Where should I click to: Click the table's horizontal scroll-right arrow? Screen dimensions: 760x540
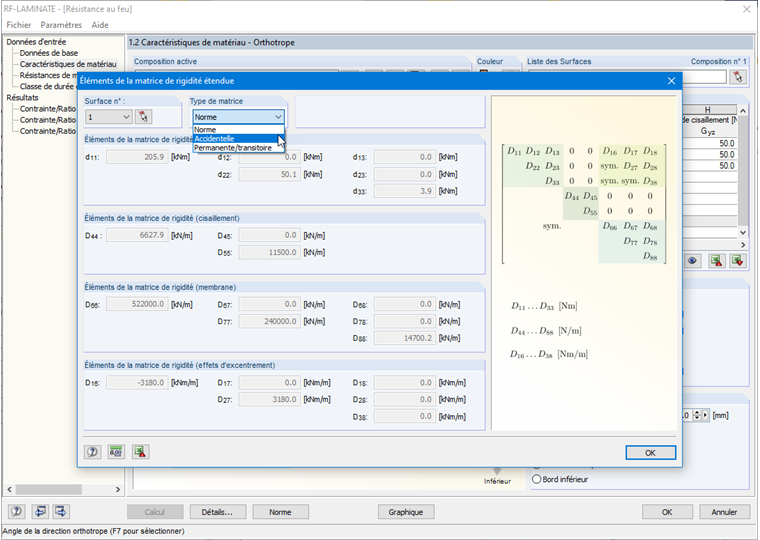[743, 245]
